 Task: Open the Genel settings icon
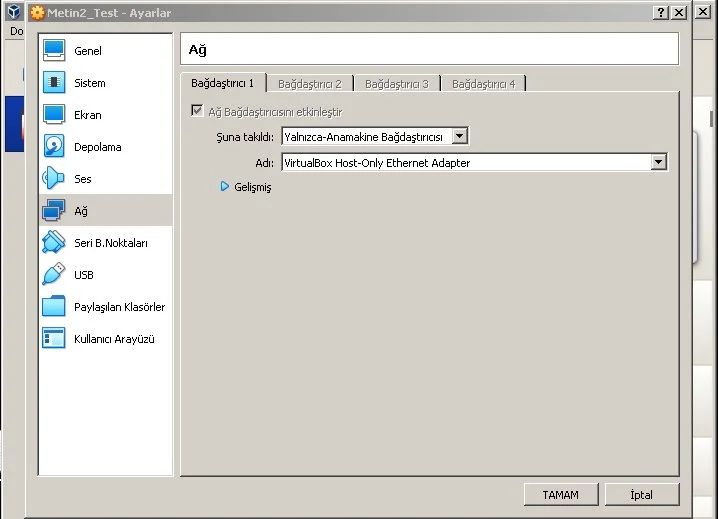click(x=54, y=50)
